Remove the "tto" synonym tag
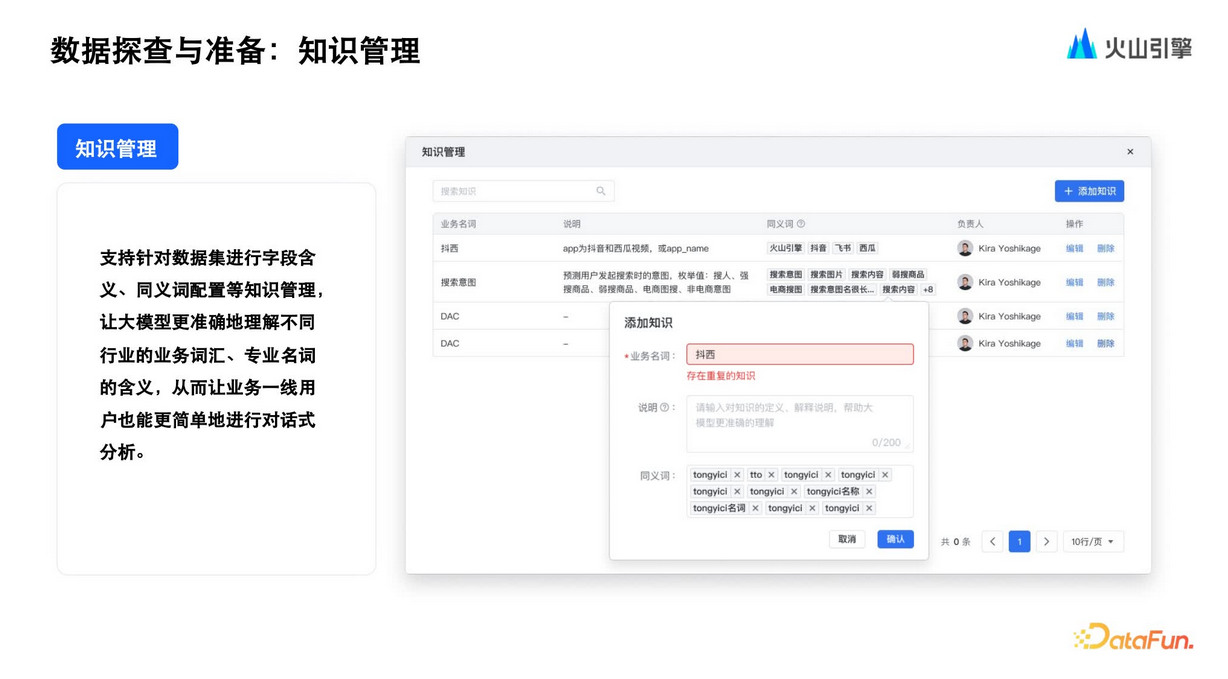 tap(771, 475)
